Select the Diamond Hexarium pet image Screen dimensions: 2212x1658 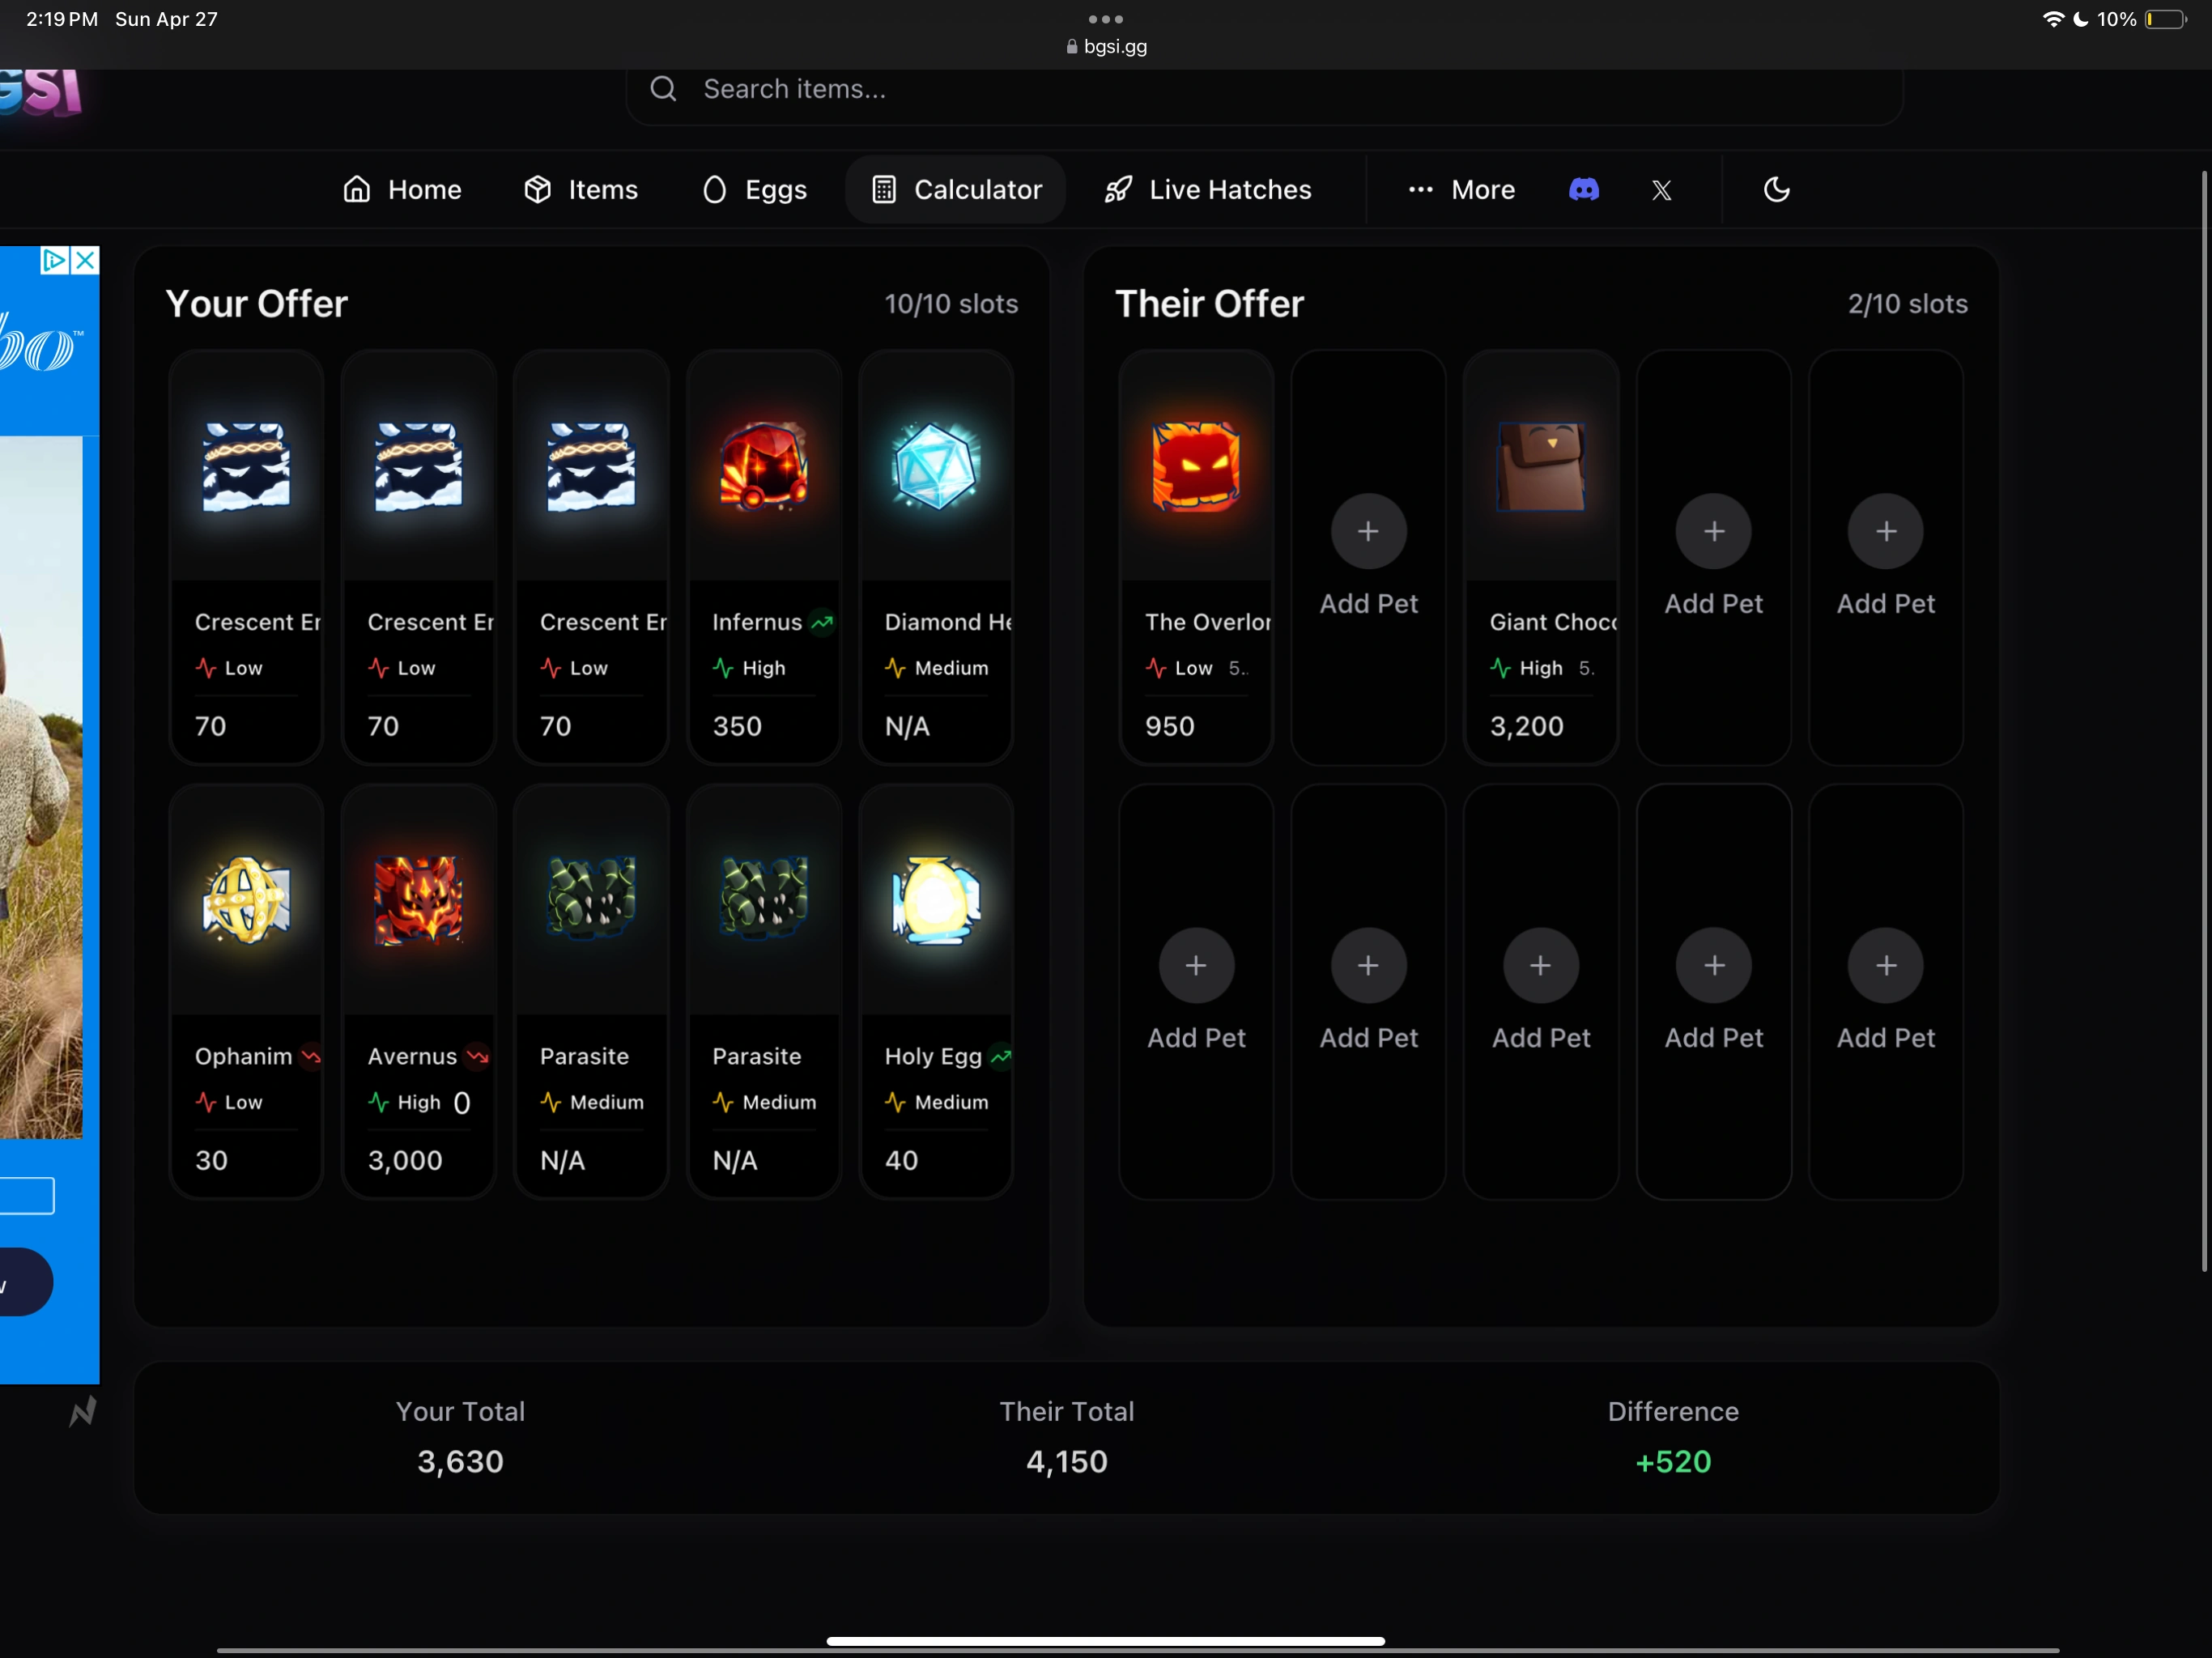936,466
